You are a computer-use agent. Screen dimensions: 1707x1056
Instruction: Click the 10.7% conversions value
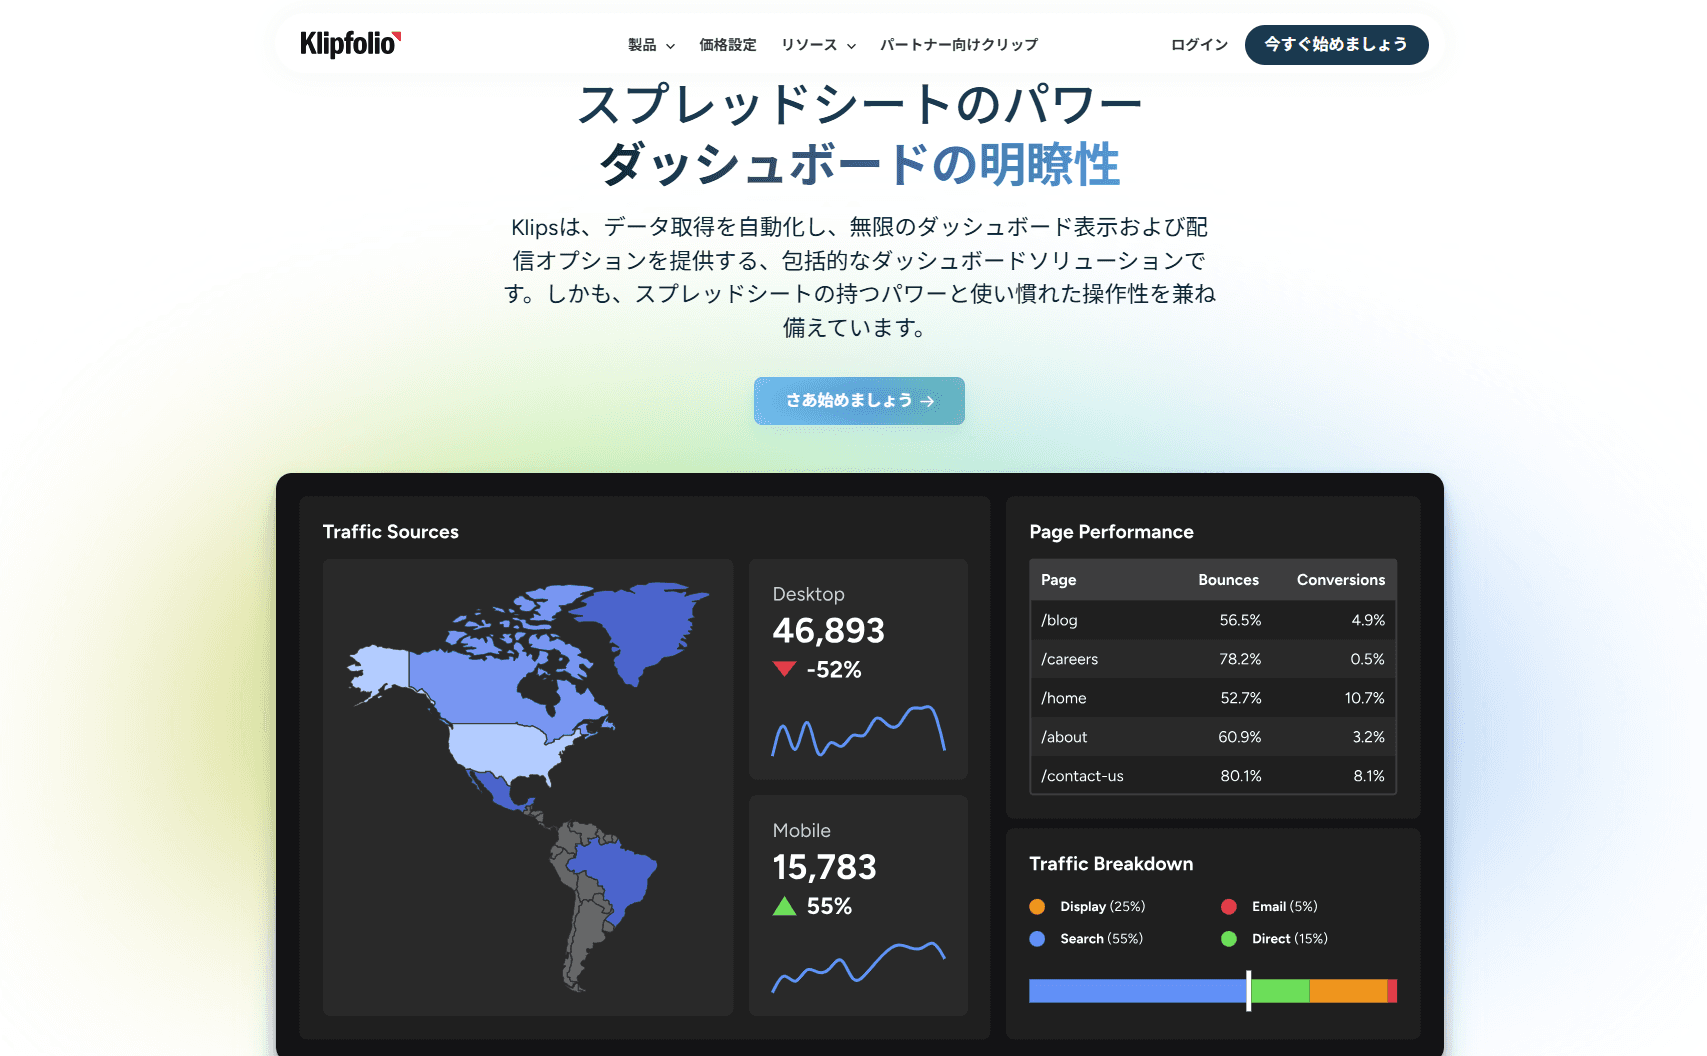pyautogui.click(x=1364, y=698)
